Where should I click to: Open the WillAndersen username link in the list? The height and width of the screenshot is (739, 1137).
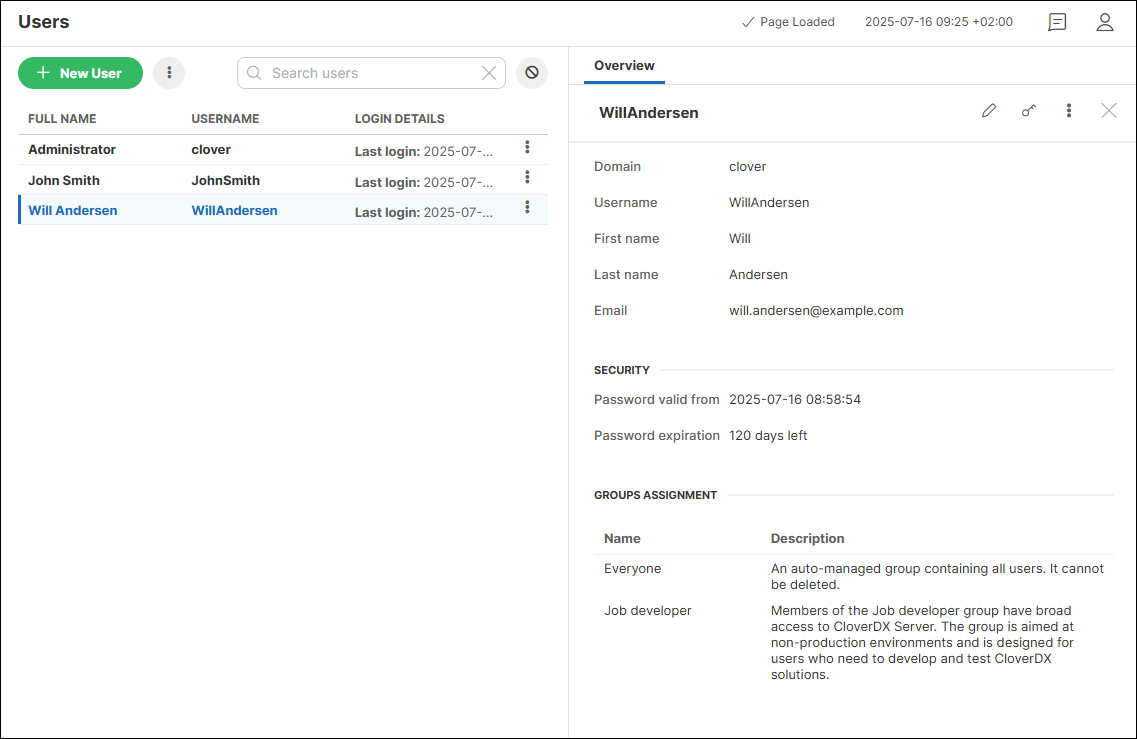pos(234,210)
